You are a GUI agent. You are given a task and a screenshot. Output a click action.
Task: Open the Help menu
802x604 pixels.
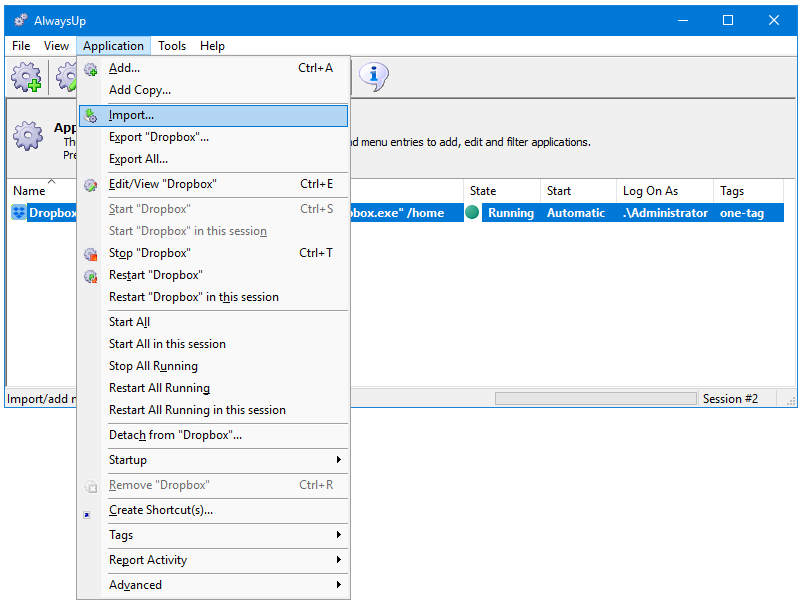[212, 46]
